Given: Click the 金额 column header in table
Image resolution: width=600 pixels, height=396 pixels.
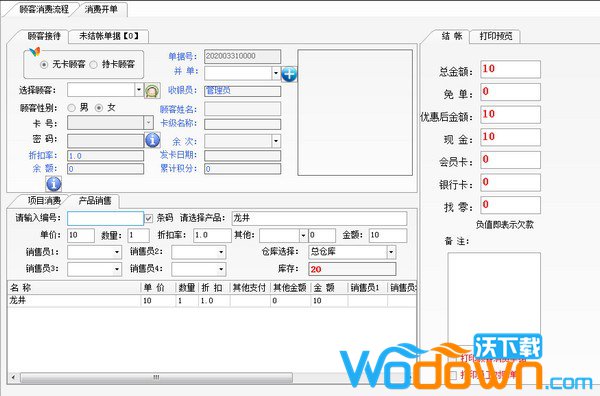Looking at the screenshot, I should click(x=329, y=288).
